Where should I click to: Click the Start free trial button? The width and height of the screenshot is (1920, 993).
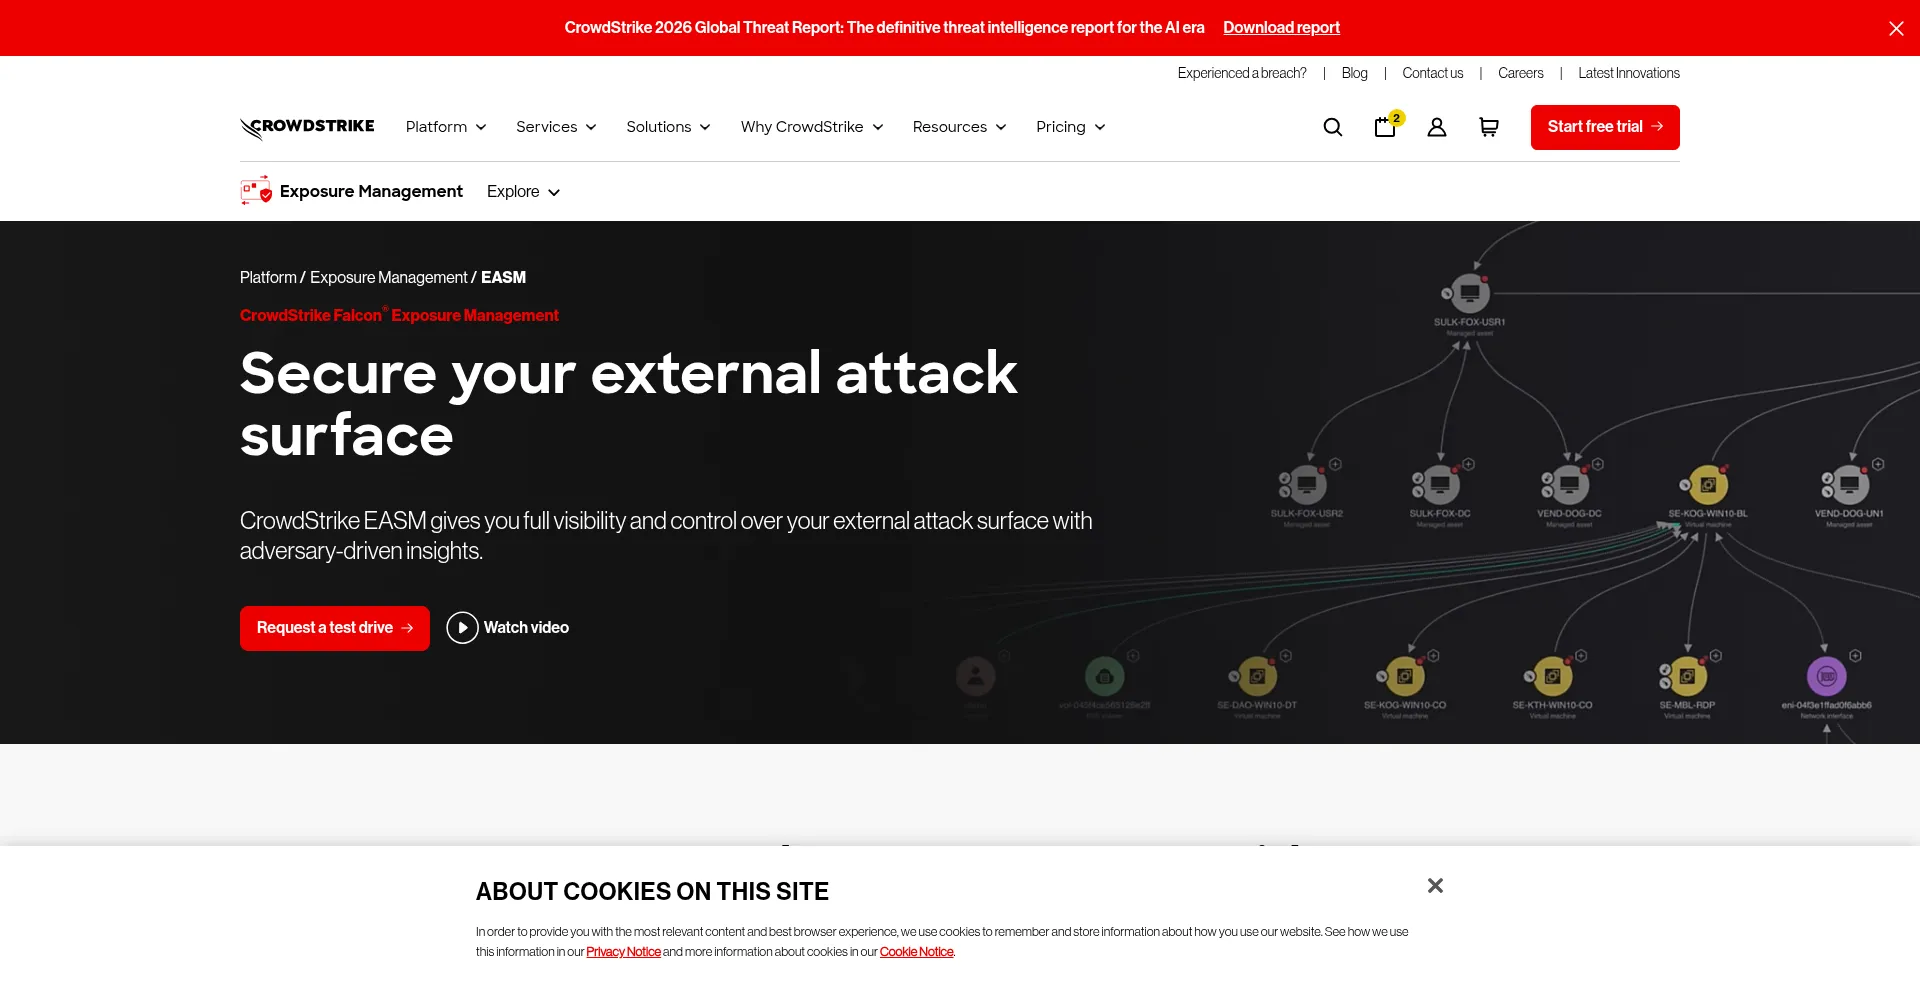(1605, 127)
